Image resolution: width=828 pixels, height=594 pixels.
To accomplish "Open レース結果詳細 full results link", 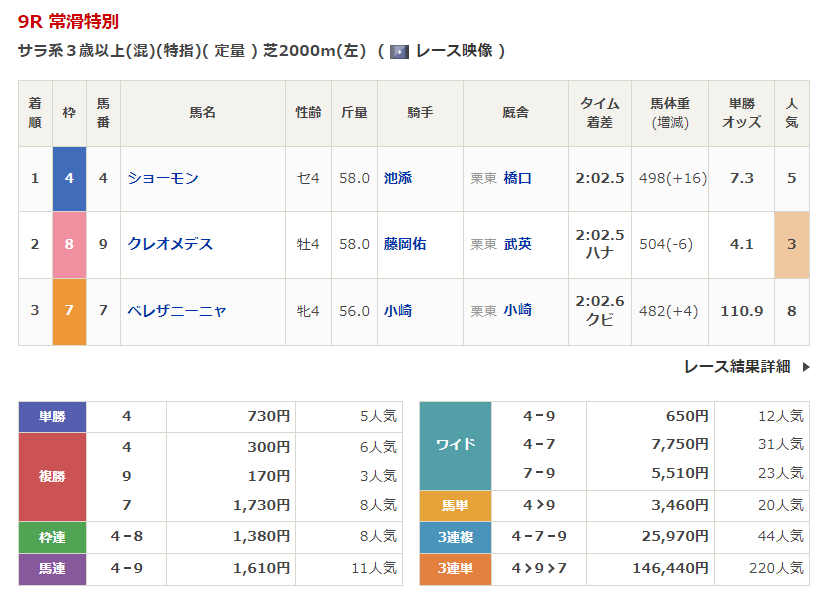I will tap(736, 367).
